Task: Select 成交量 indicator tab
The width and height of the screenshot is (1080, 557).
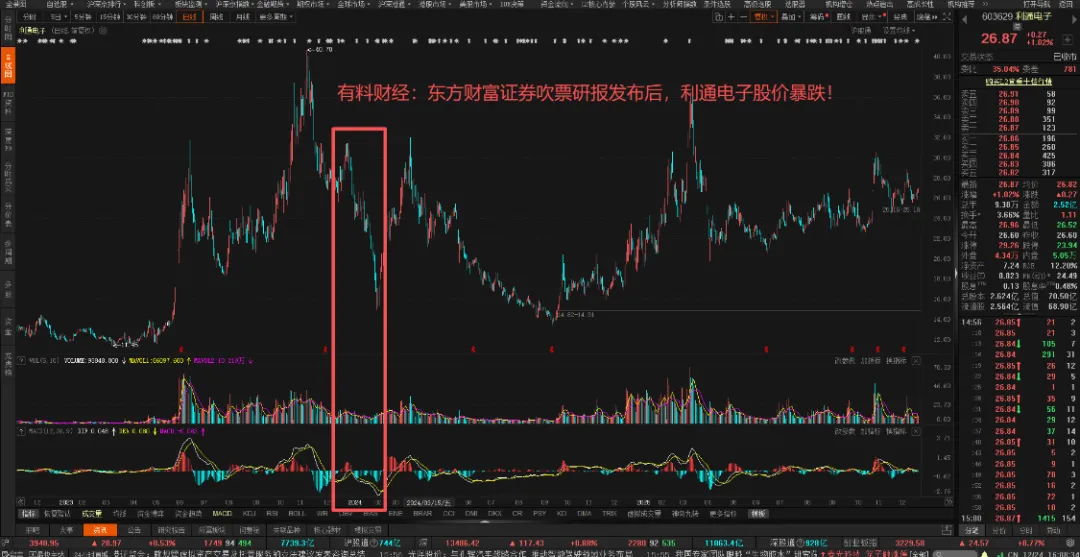Action: point(91,513)
